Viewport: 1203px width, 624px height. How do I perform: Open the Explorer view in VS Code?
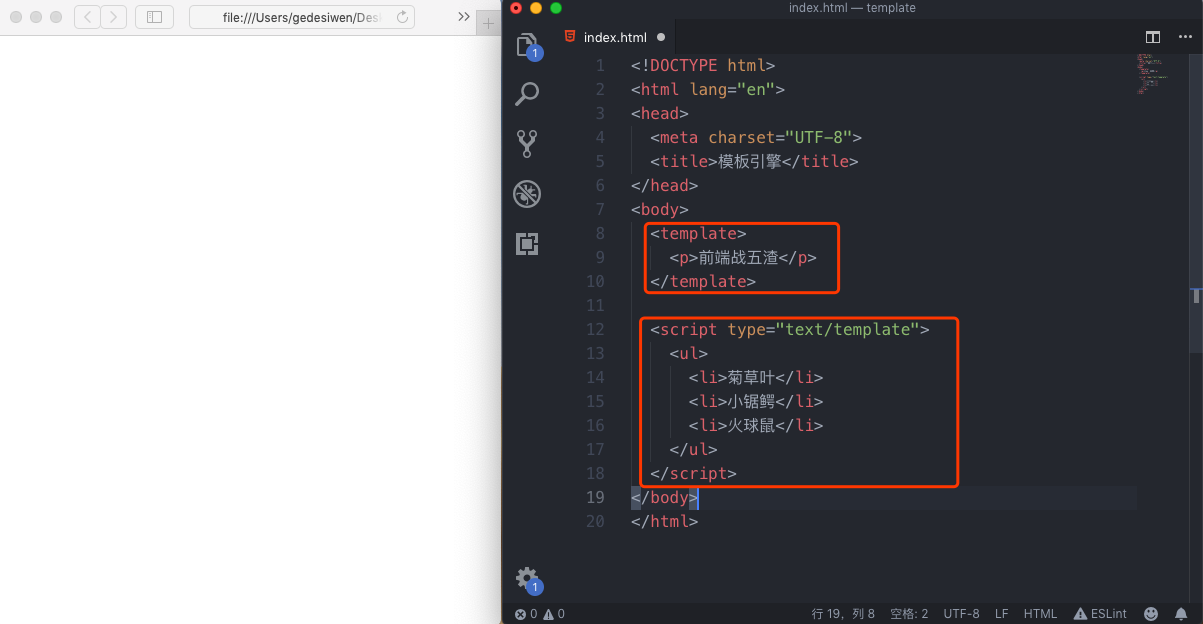[527, 46]
